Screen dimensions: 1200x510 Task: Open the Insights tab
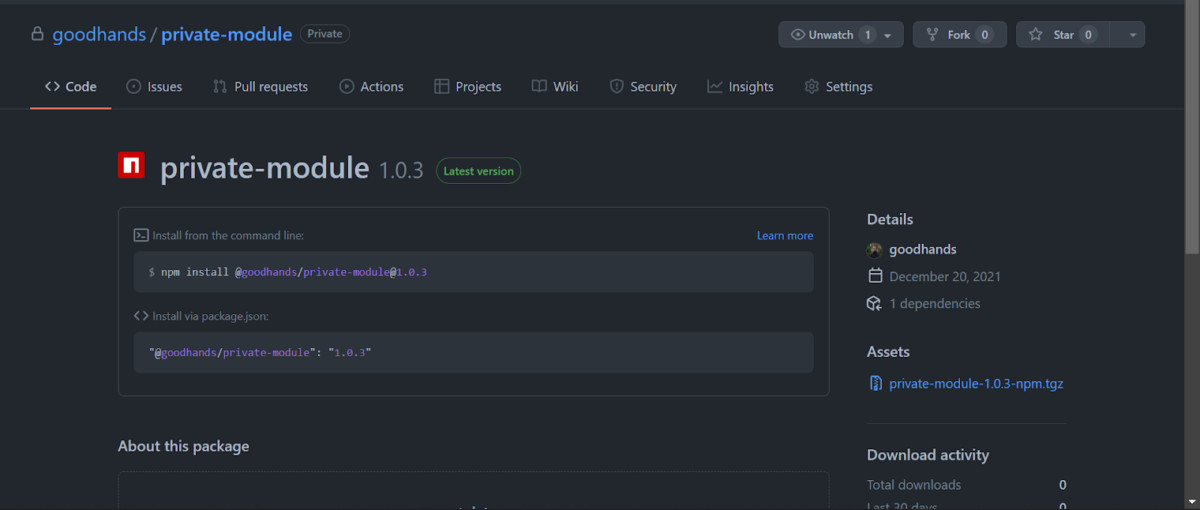click(740, 87)
